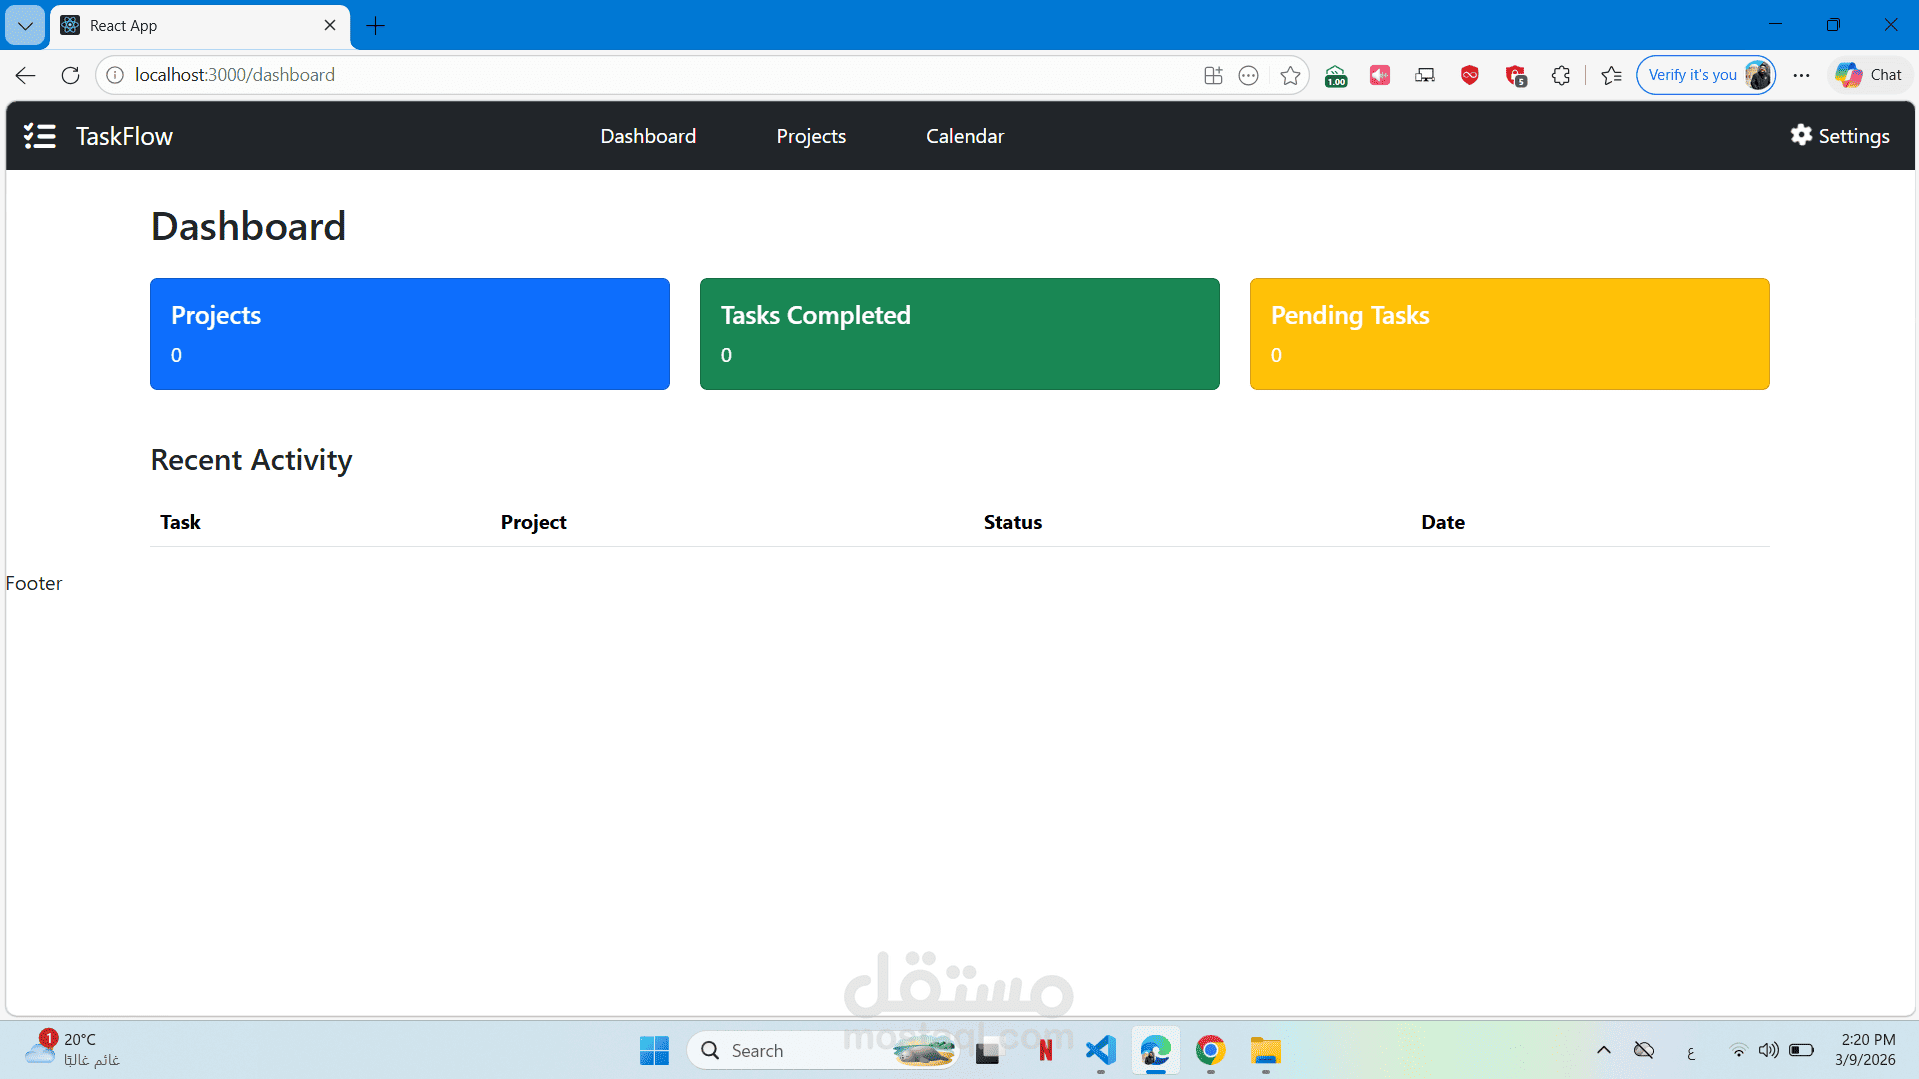Add page to favorites star icon

(x=1290, y=75)
